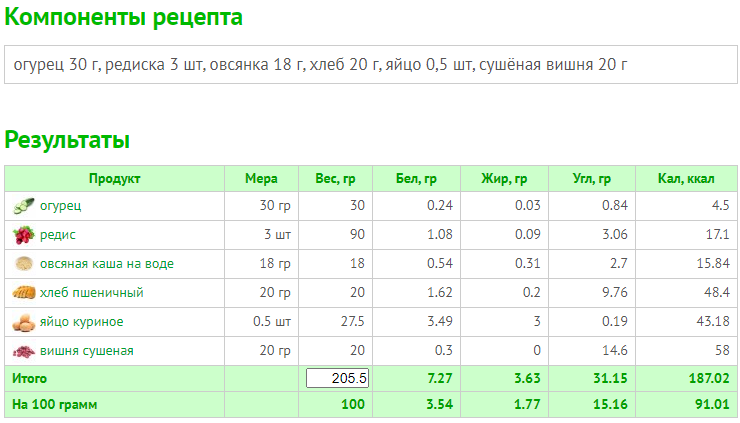Open the хлеб пшеничный link

92,293
